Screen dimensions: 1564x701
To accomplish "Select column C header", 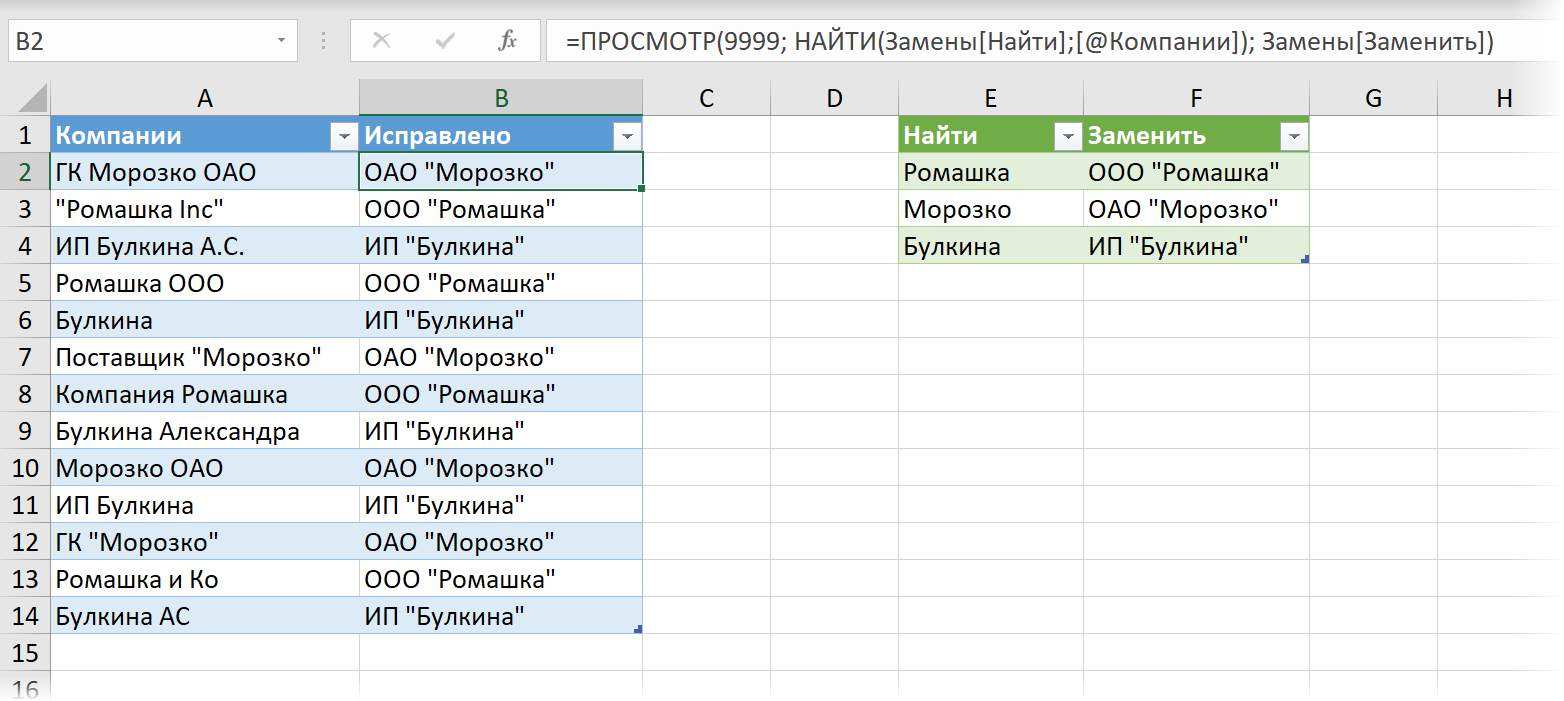I will coord(706,98).
